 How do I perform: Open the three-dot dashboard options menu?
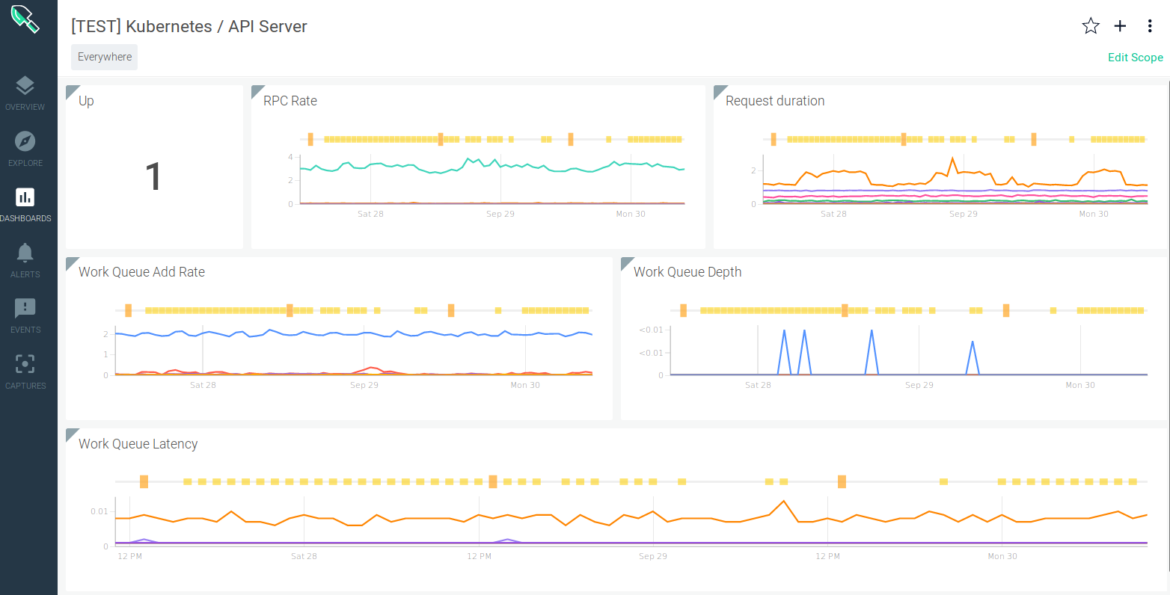pos(1150,26)
